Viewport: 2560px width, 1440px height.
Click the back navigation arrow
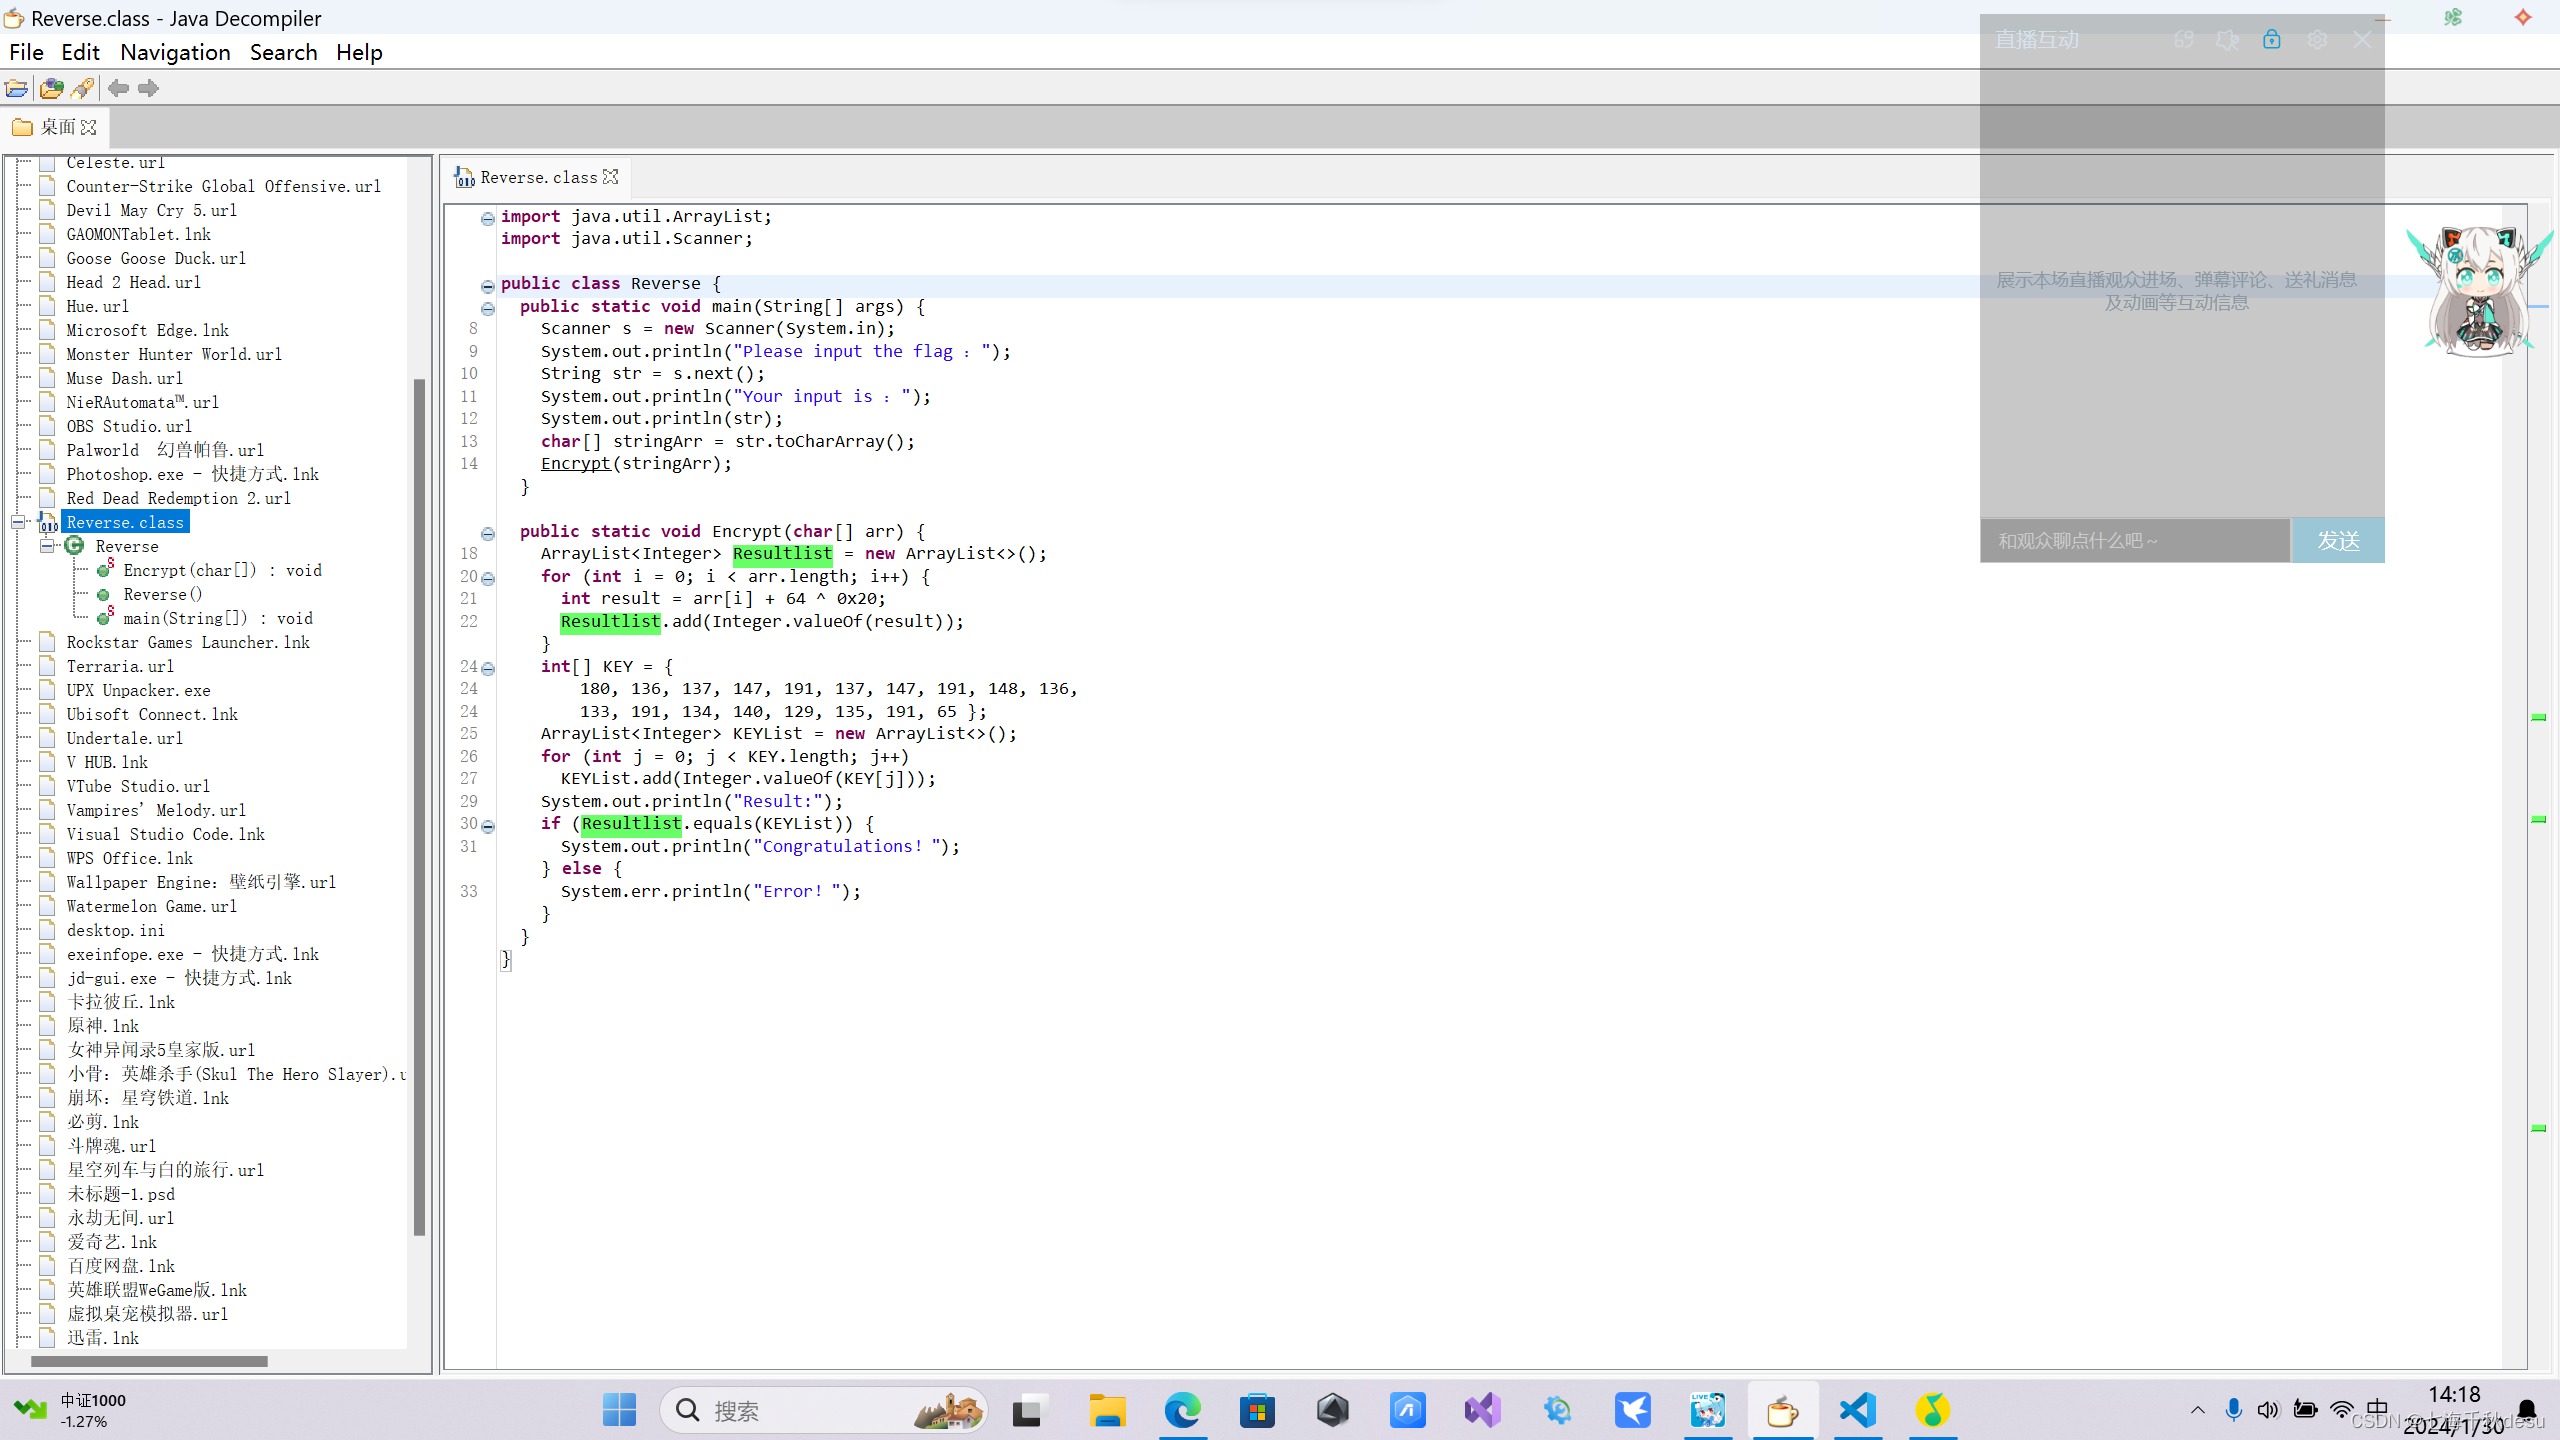click(118, 89)
